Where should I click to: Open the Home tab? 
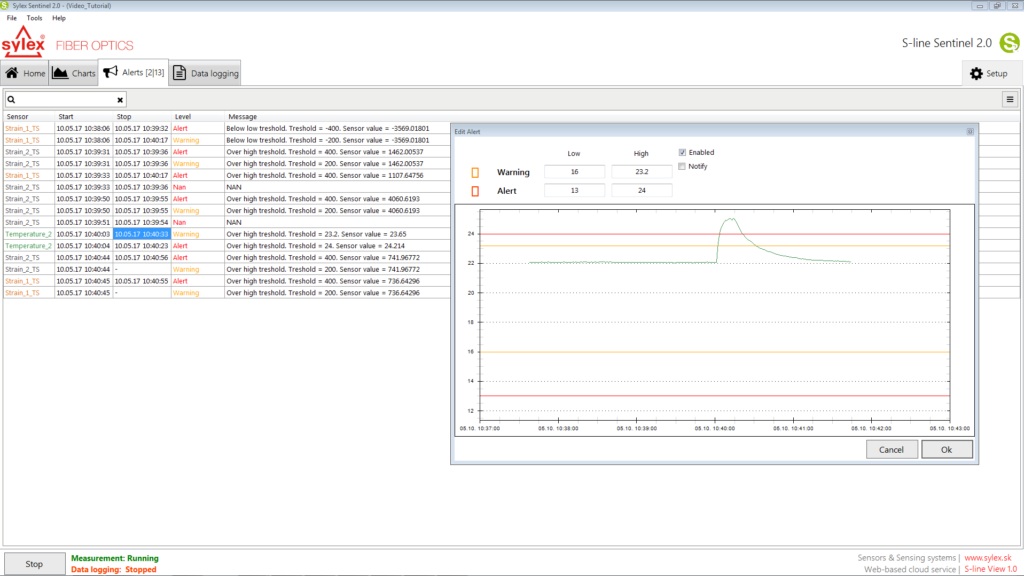[25, 73]
